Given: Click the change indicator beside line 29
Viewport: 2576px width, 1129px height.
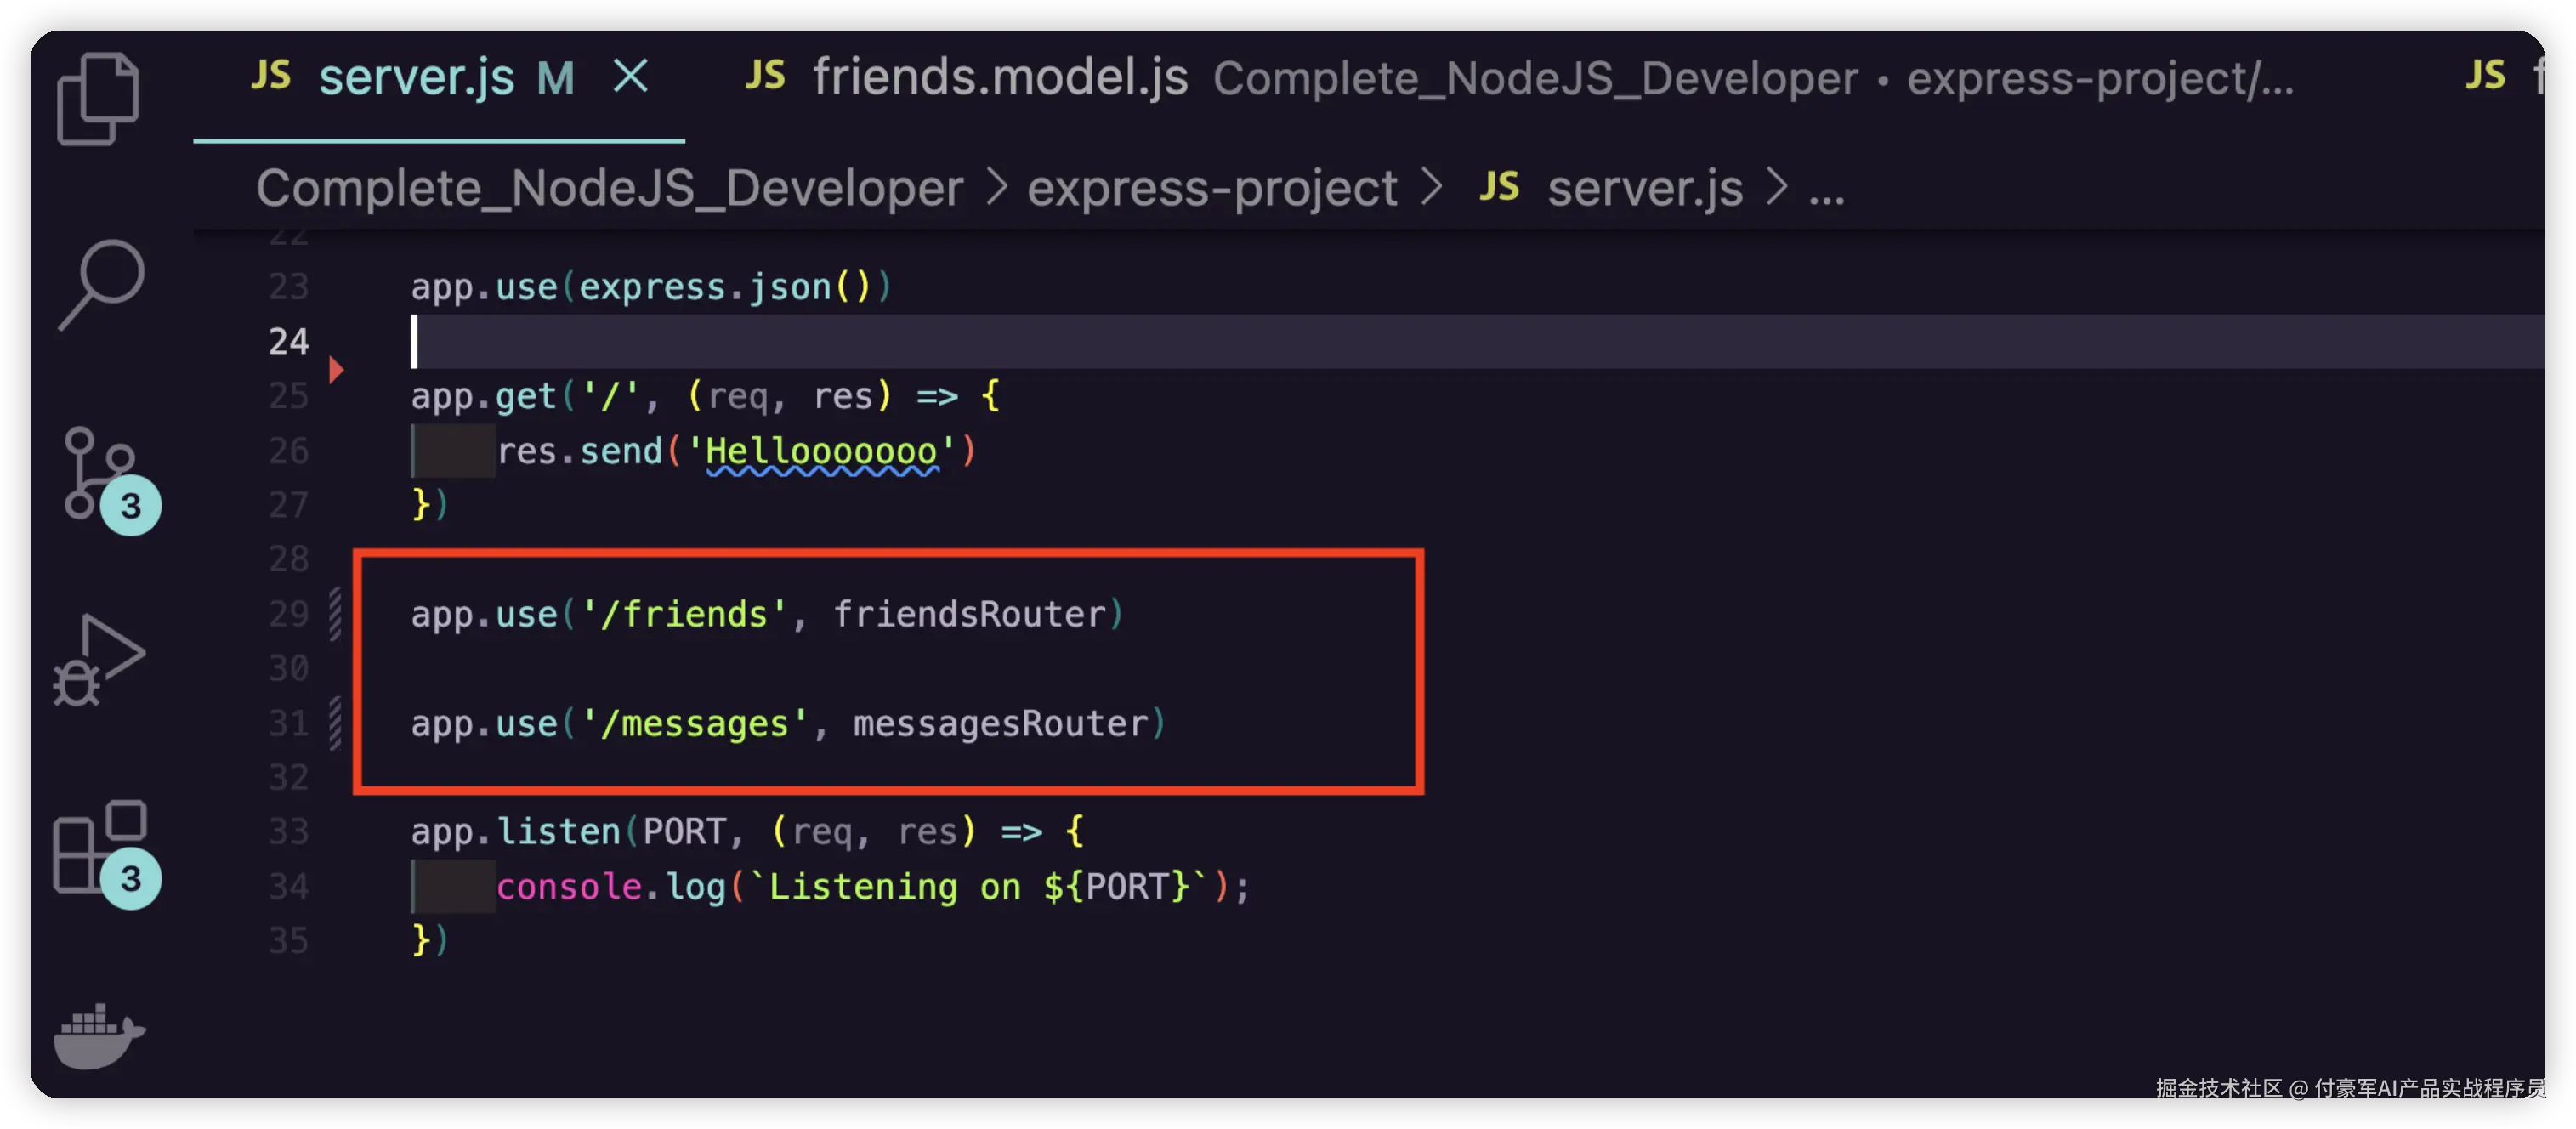Looking at the screenshot, I should point(335,614).
